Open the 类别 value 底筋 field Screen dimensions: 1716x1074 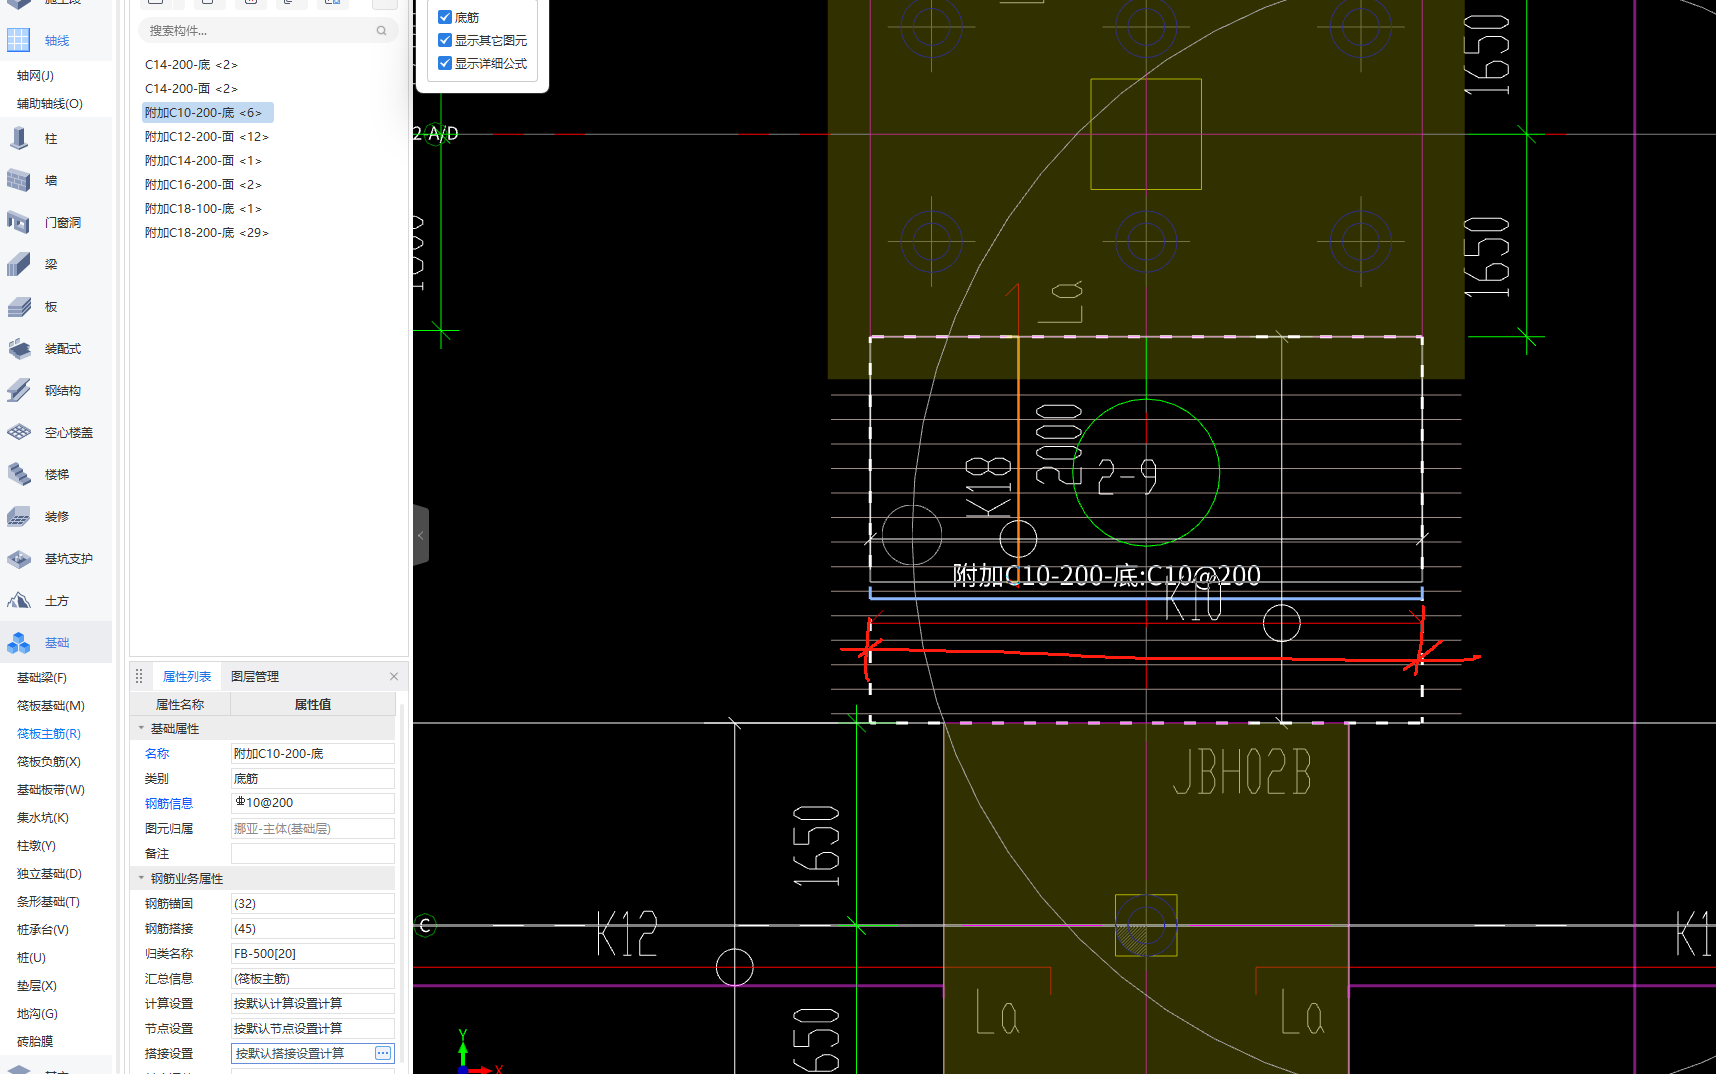313,778
